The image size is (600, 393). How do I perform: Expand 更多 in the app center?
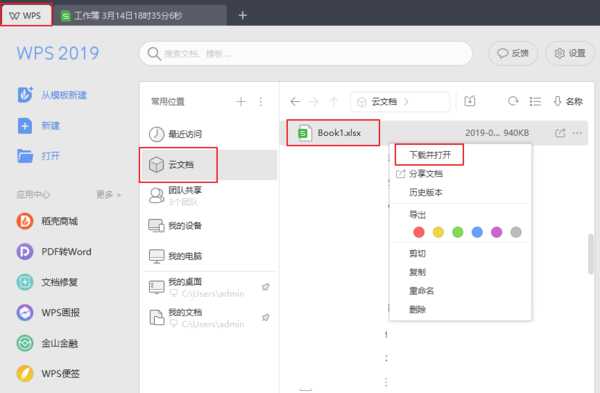click(x=109, y=195)
